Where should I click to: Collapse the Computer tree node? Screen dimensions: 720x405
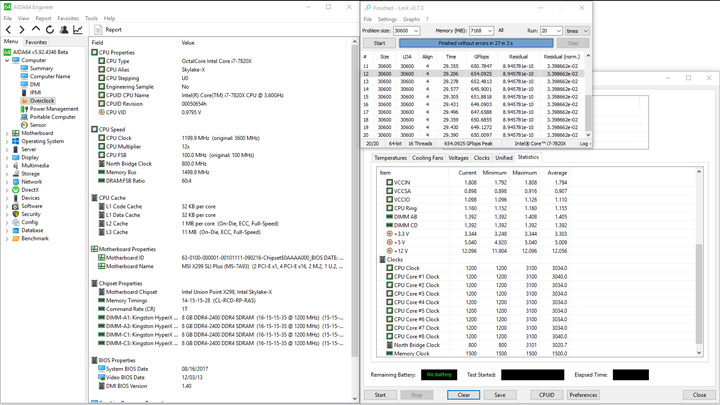(x=7, y=60)
